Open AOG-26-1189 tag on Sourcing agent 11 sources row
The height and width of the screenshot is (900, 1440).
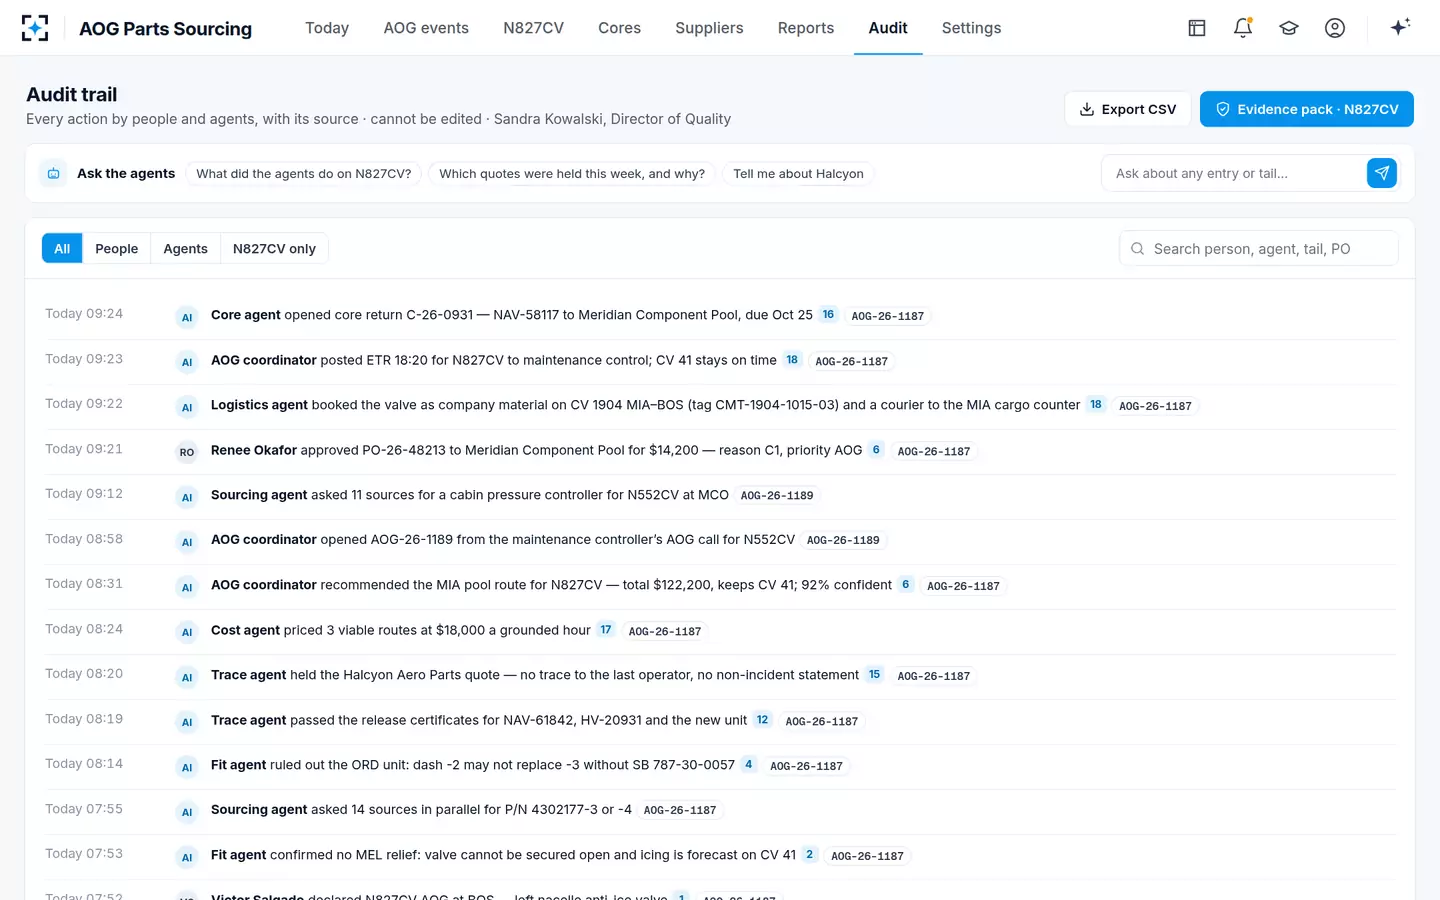[777, 495]
